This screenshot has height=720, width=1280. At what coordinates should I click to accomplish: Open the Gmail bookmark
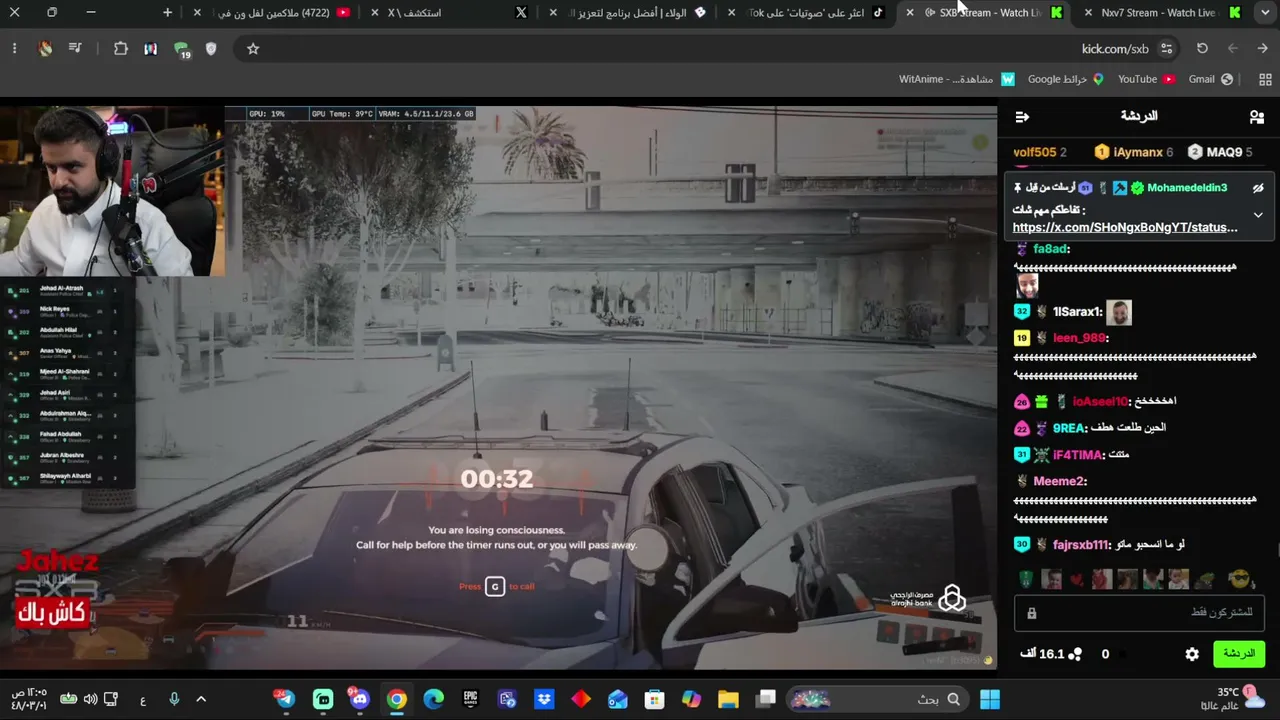point(1210,79)
